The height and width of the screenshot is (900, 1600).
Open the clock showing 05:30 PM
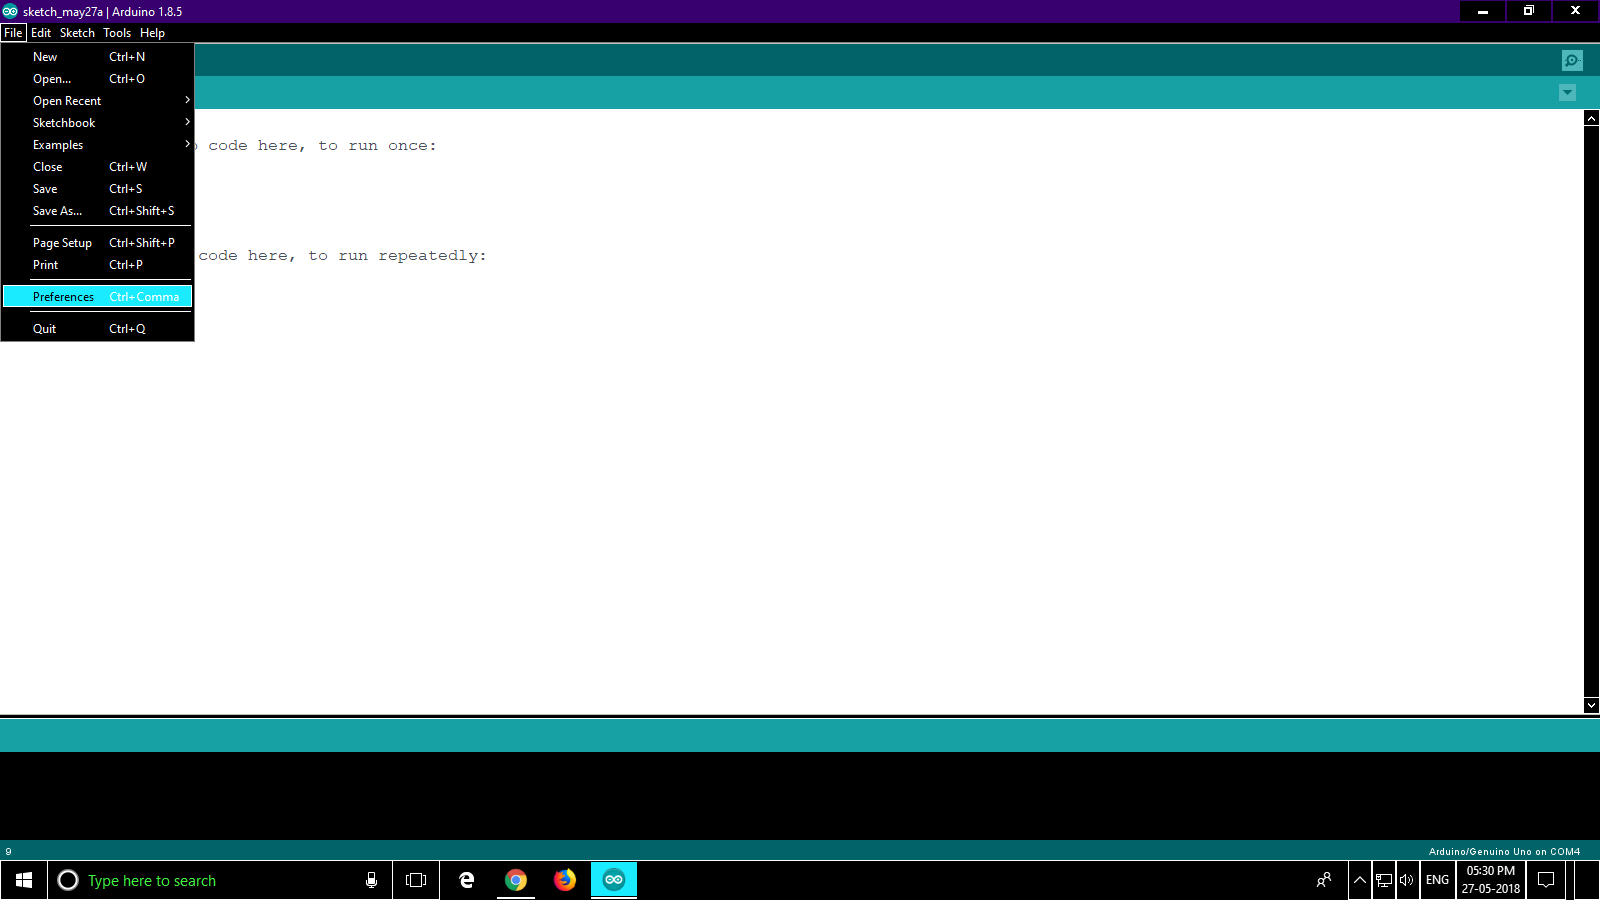click(x=1491, y=880)
